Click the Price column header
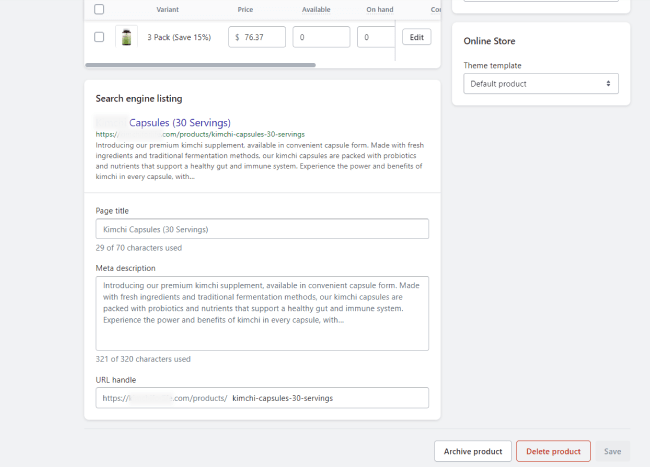 coord(245,10)
